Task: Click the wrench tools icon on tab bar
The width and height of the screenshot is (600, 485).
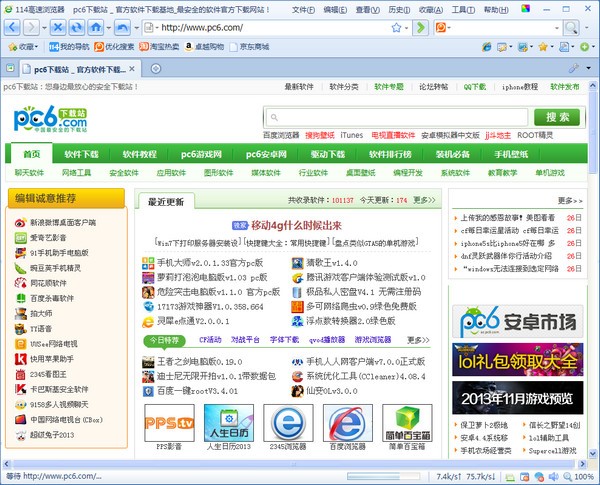Action: tap(573, 68)
